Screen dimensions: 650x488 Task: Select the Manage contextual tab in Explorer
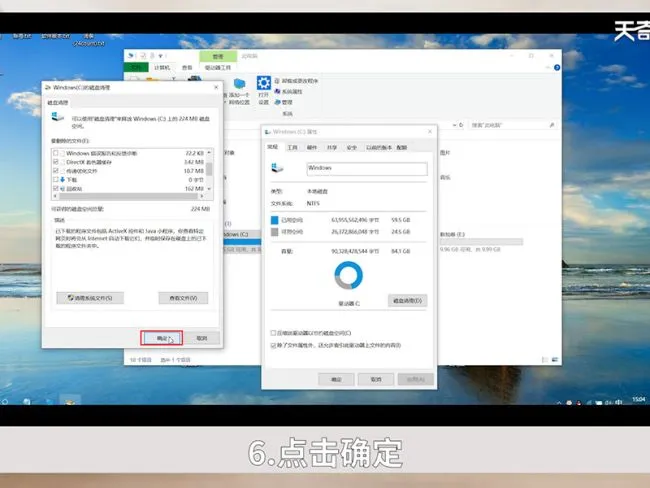coord(218,56)
